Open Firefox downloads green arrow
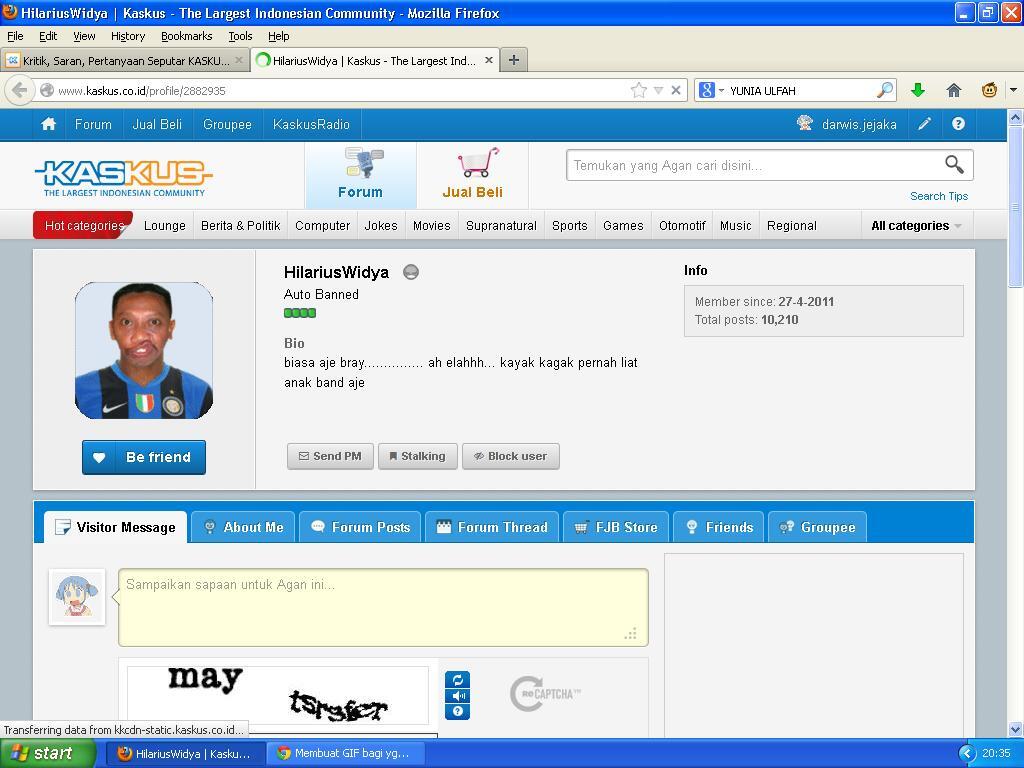The image size is (1024, 768). [918, 90]
